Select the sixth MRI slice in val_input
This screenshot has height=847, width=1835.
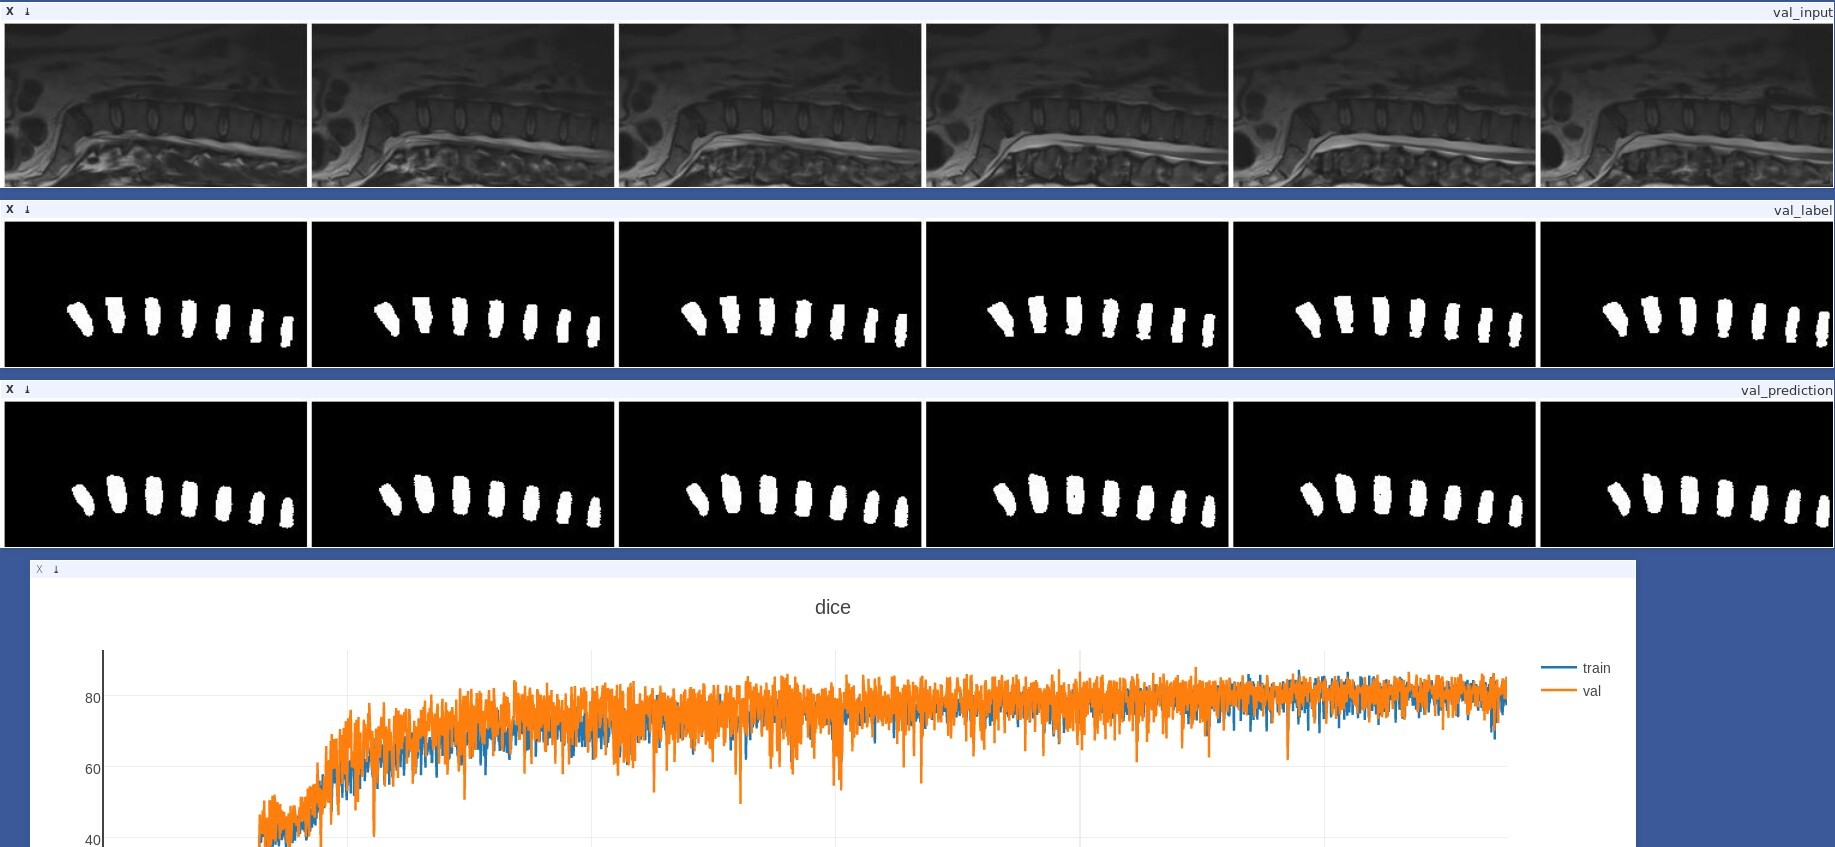[1686, 105]
